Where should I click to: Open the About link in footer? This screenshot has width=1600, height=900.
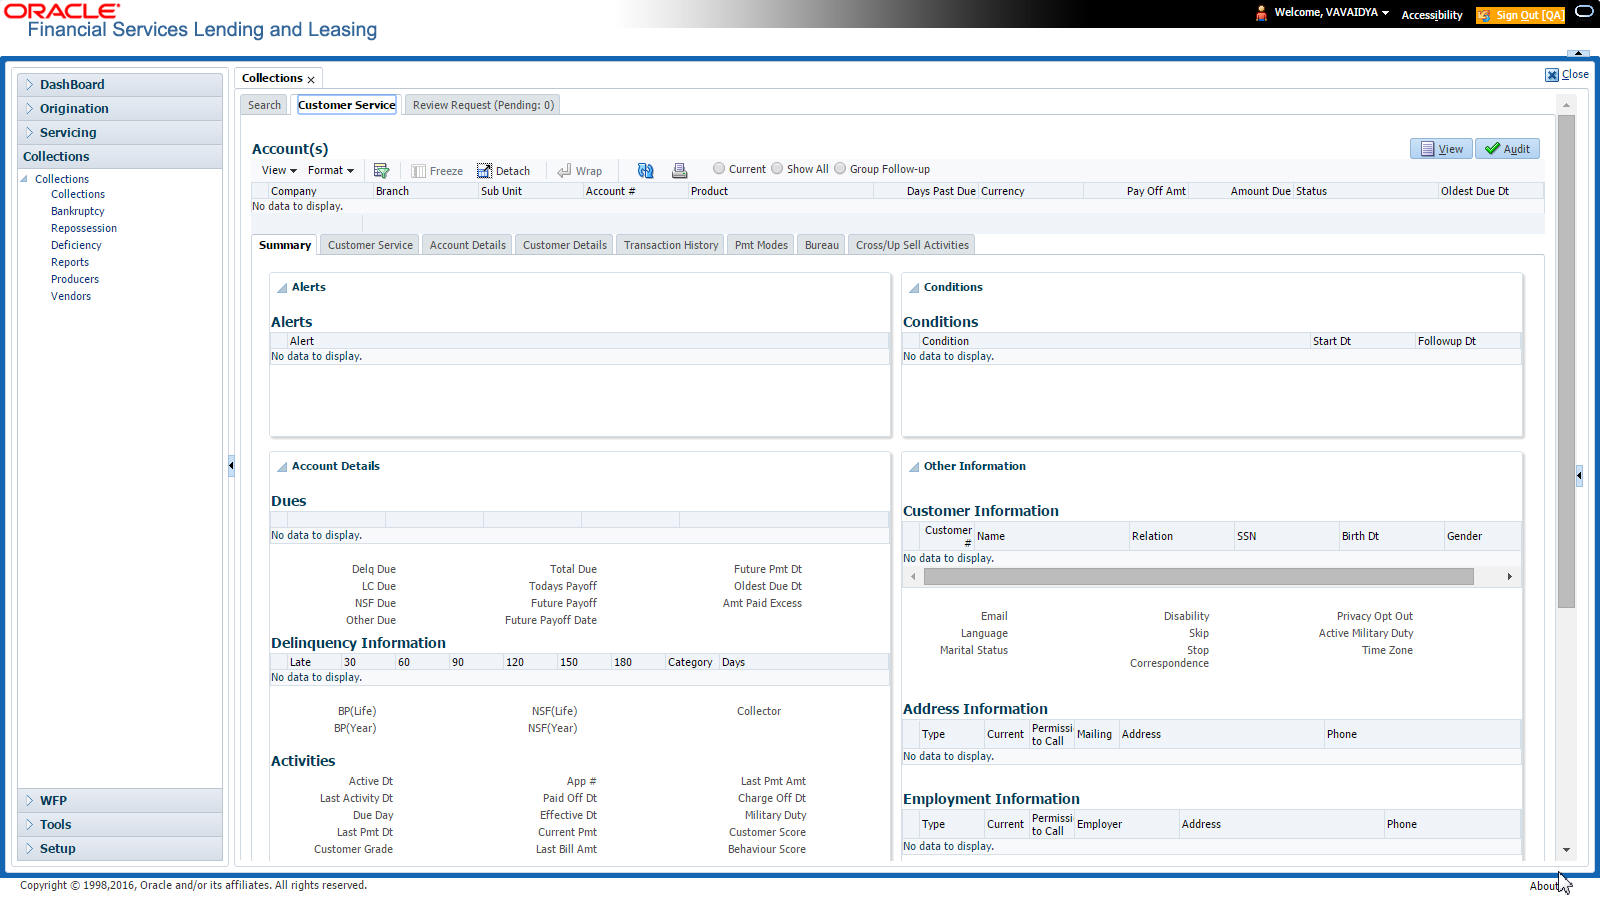click(x=1544, y=886)
